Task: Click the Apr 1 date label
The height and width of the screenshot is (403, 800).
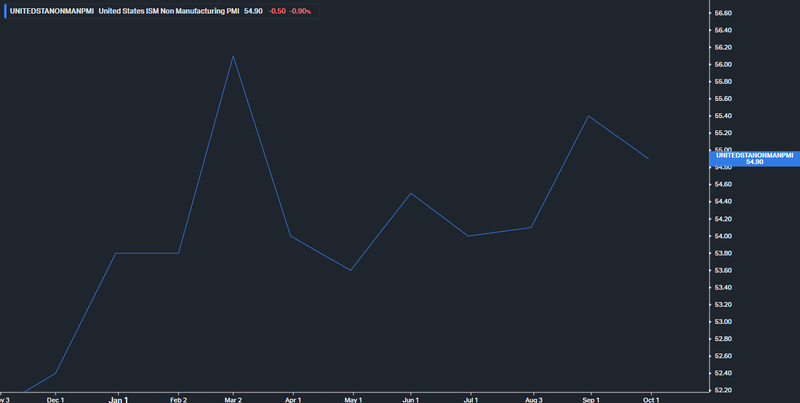Action: pos(293,400)
